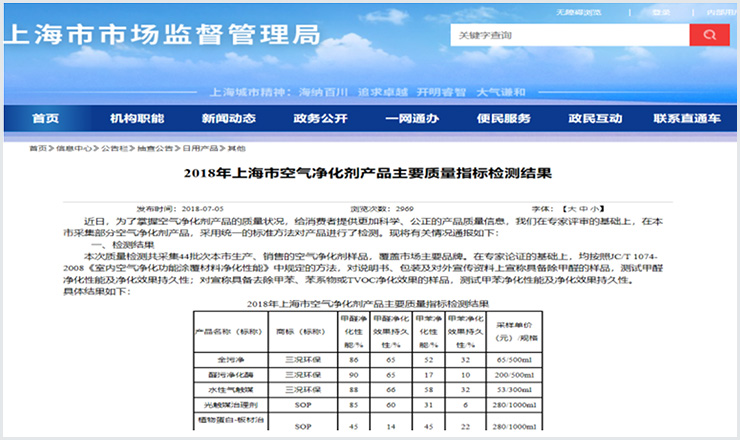
Task: Open the 新闻动态 nav tab
Action: [x=228, y=118]
